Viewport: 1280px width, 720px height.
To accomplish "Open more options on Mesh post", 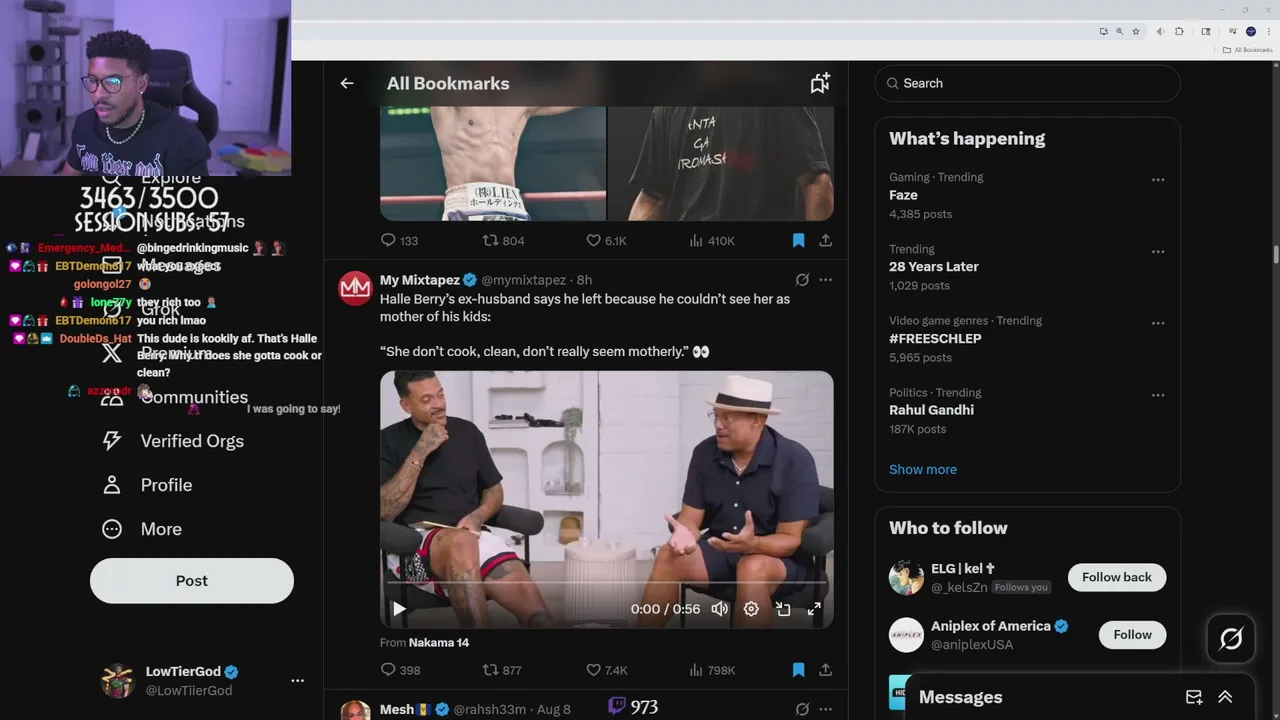I will 826,709.
